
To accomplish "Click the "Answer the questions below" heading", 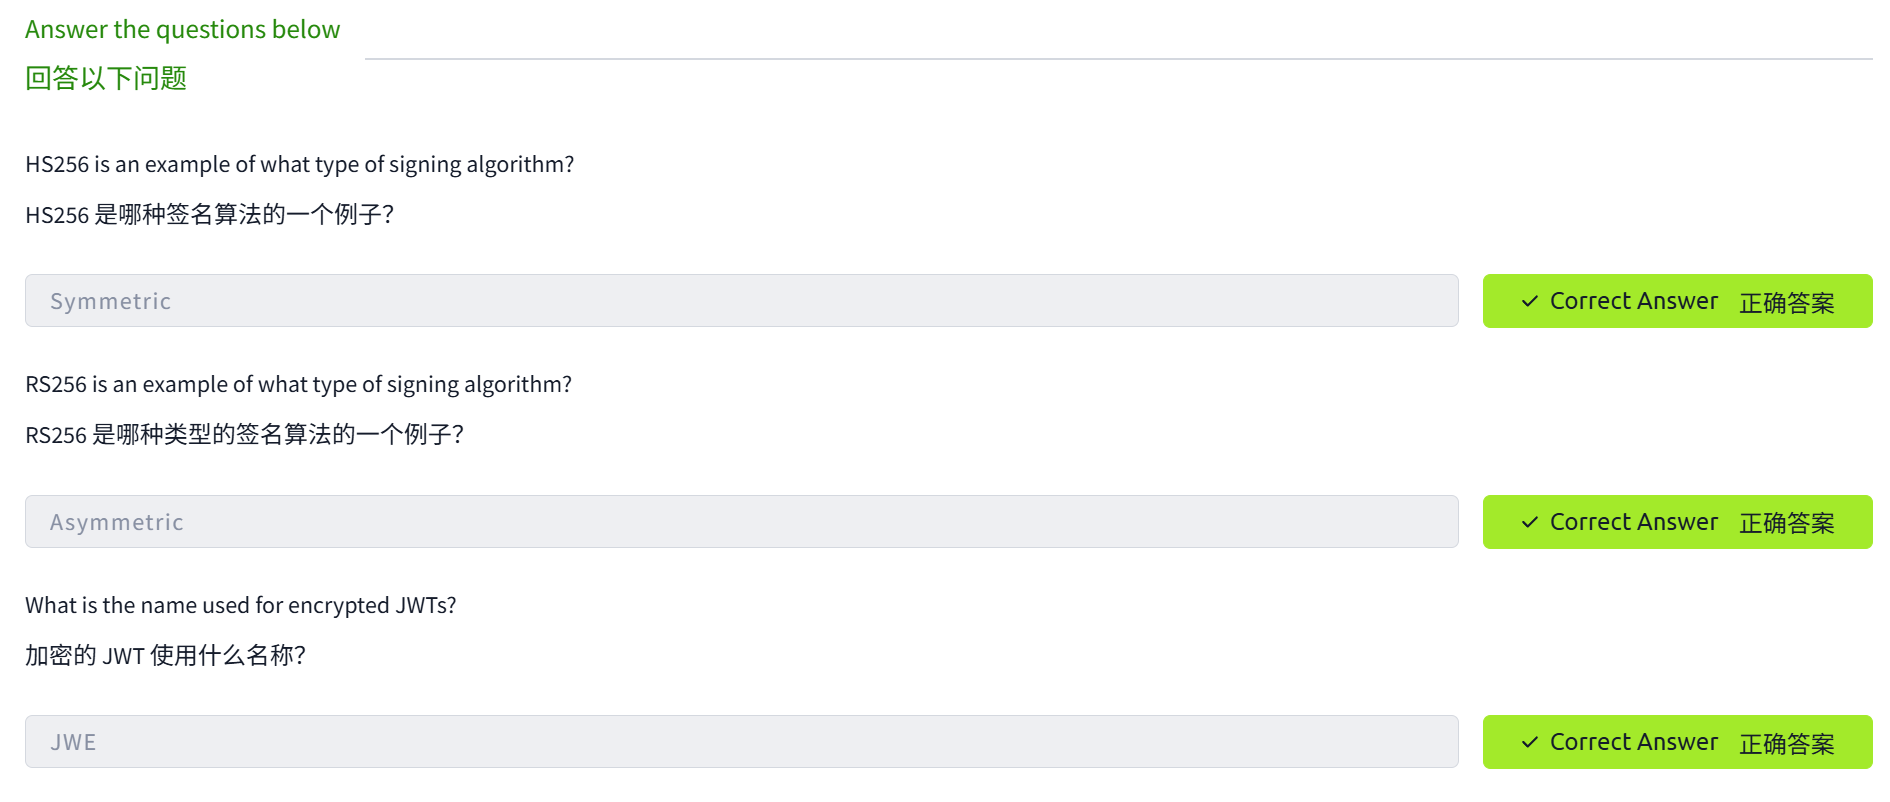I will pyautogui.click(x=182, y=30).
